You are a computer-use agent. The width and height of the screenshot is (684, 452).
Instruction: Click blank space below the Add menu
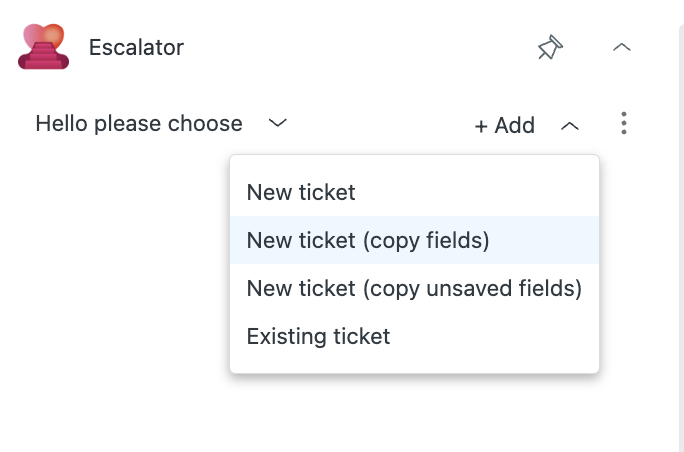(414, 412)
